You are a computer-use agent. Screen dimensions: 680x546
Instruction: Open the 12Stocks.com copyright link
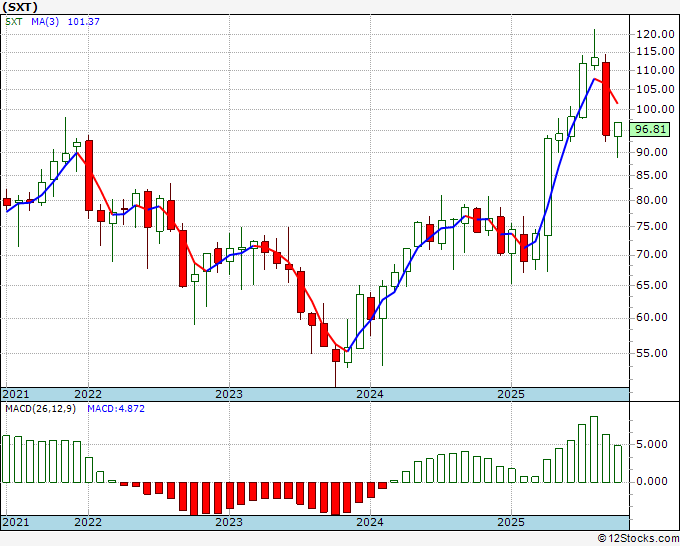point(638,539)
